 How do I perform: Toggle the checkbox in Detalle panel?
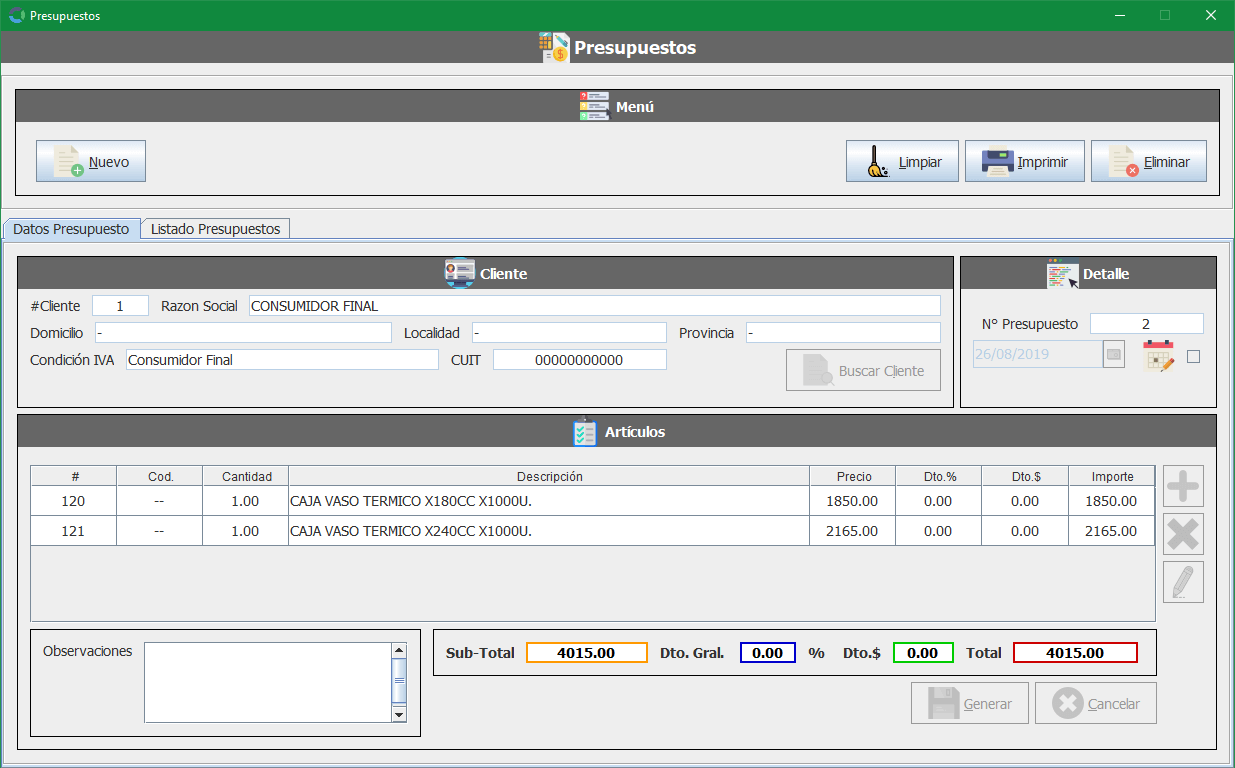1193,356
